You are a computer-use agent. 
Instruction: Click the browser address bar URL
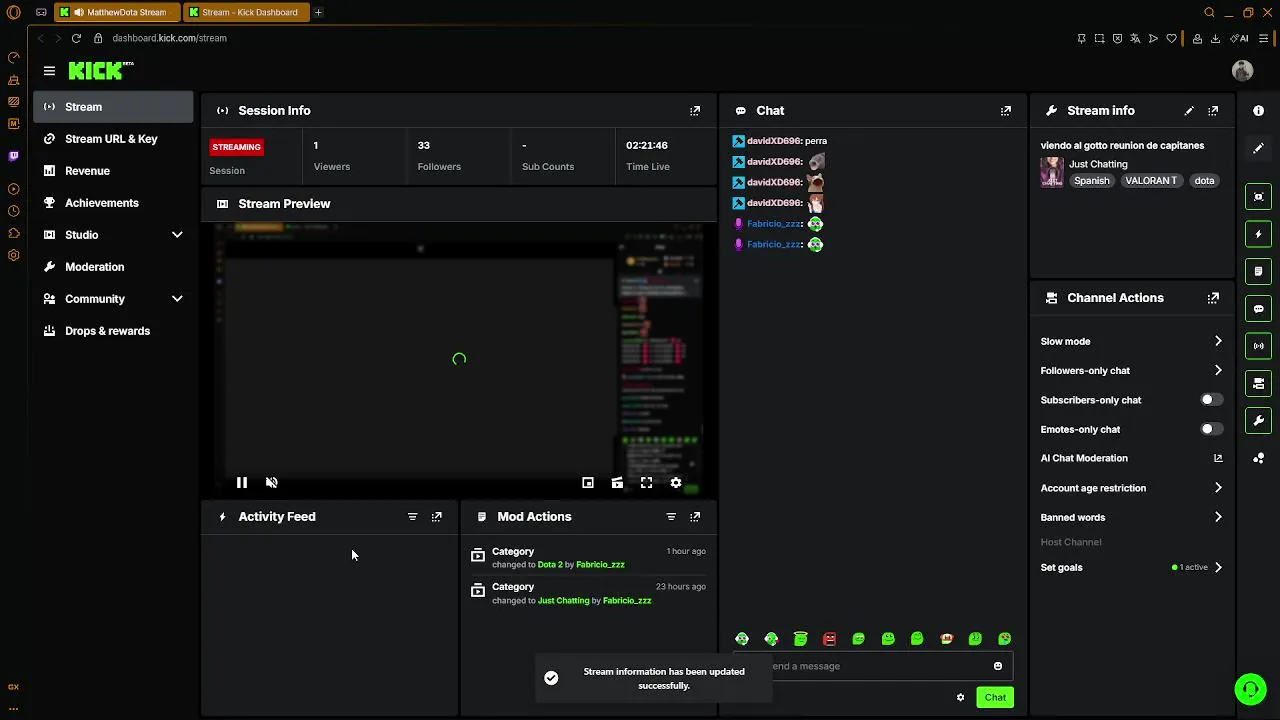click(x=170, y=38)
